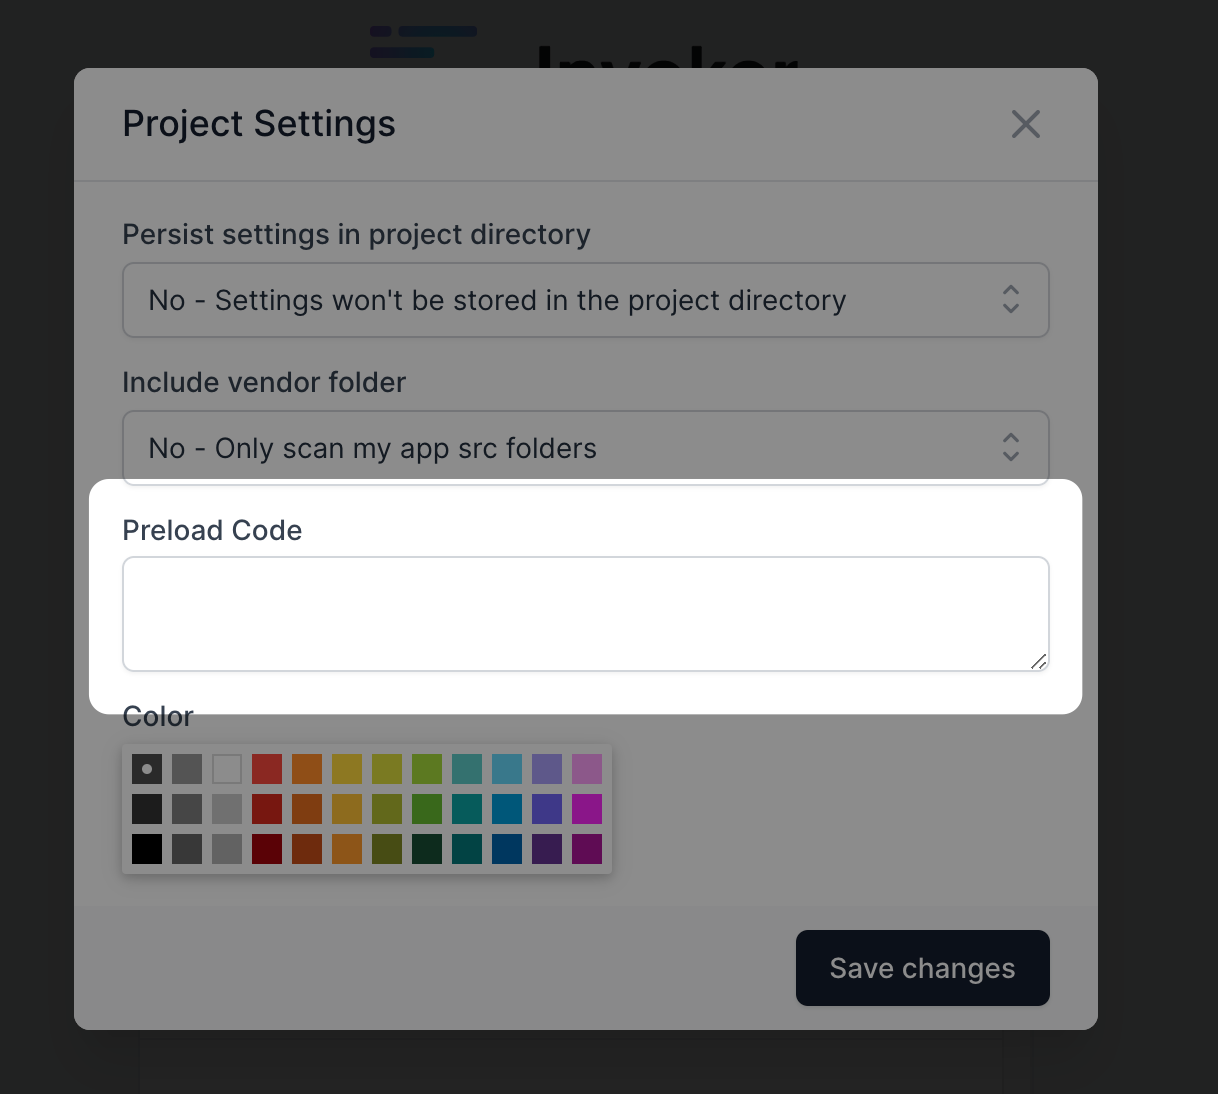
Task: Open the 'Include vendor folder' dropdown
Action: pyautogui.click(x=585, y=448)
